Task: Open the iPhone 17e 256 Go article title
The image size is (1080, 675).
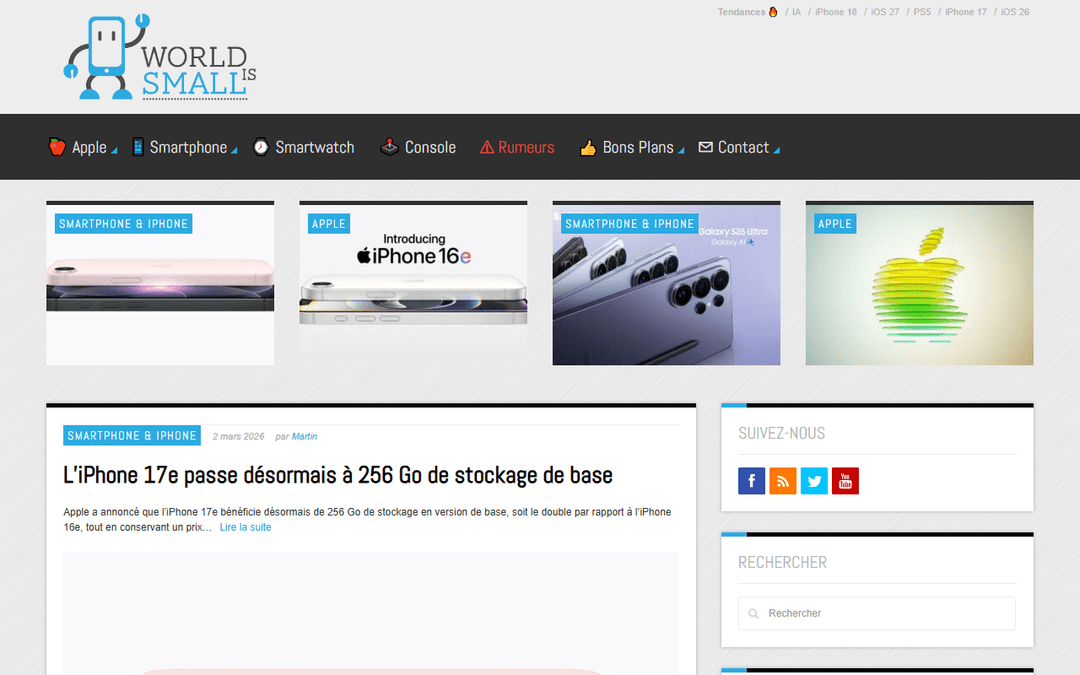Action: click(338, 475)
